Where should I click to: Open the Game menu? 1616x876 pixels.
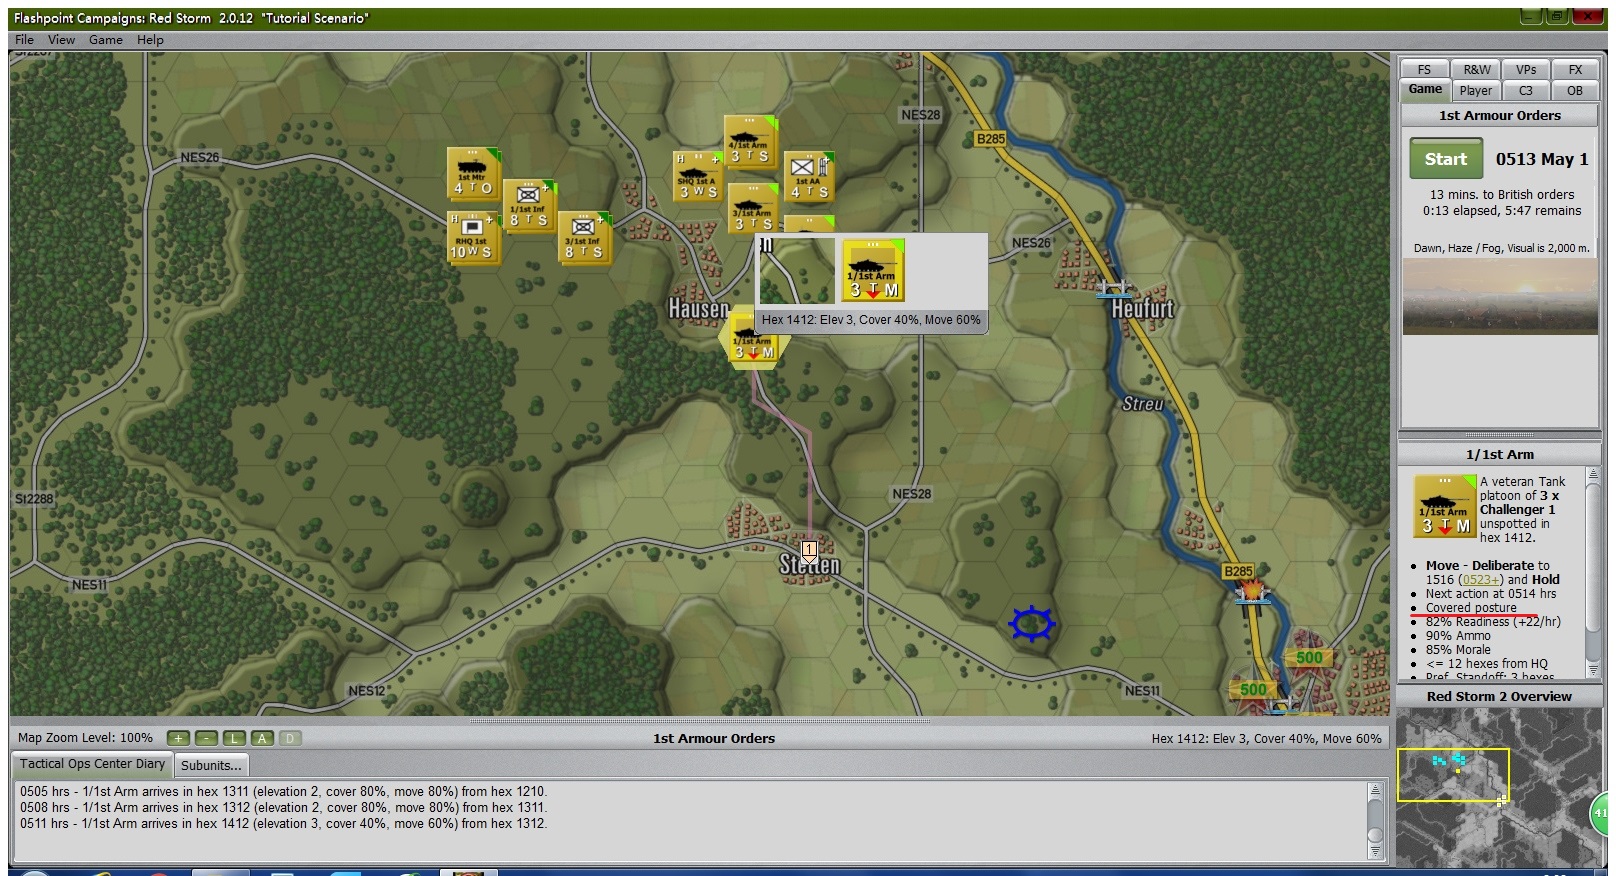(x=106, y=40)
